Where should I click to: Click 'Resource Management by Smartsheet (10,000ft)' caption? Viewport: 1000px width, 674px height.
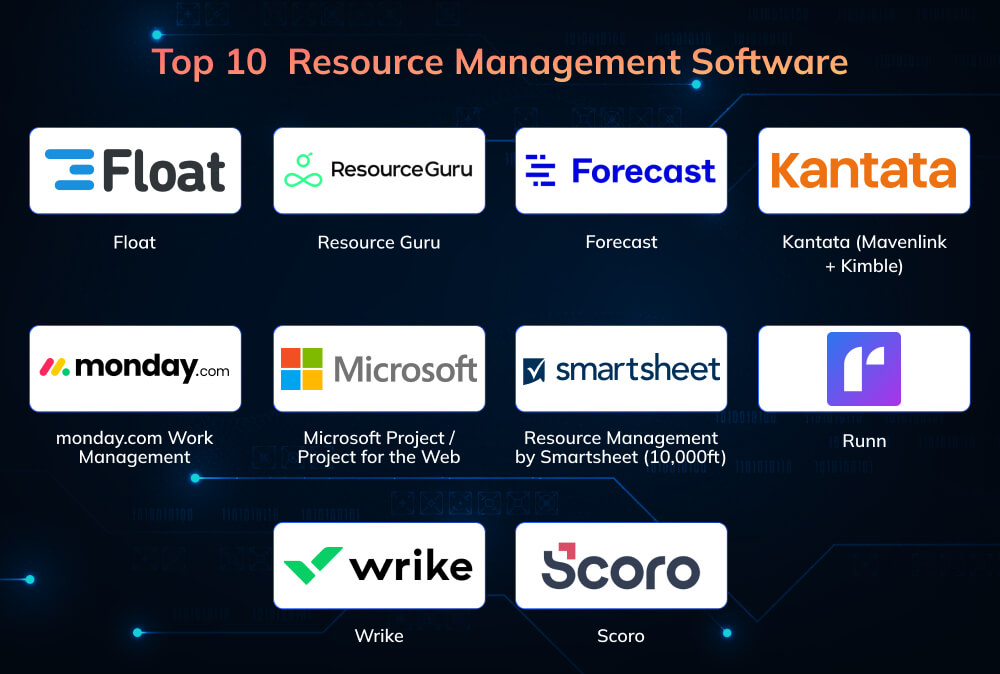(621, 448)
